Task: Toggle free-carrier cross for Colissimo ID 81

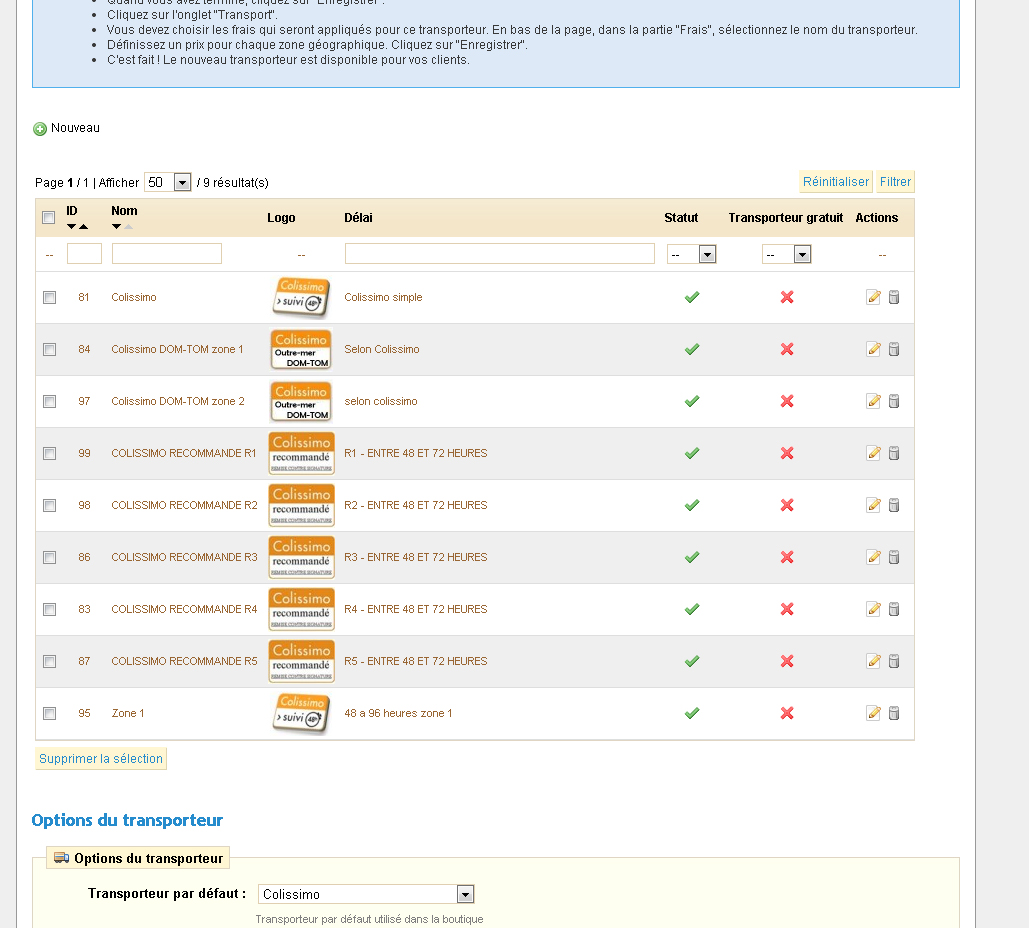Action: tap(787, 297)
